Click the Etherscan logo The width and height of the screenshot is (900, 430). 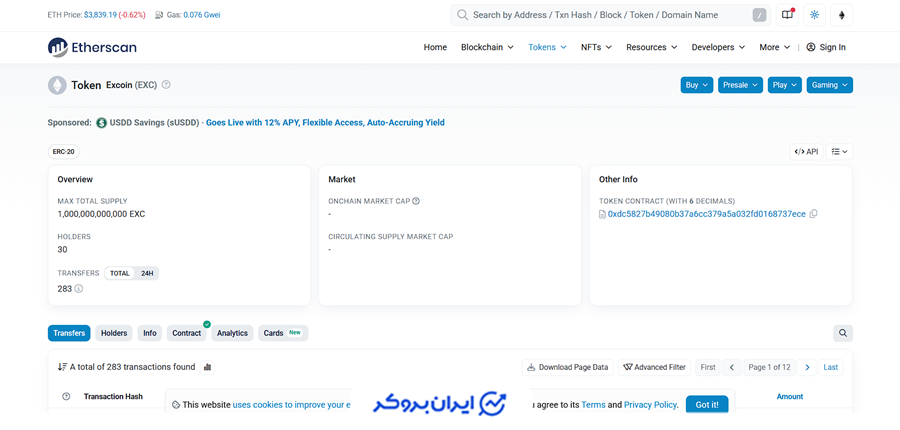pos(92,47)
